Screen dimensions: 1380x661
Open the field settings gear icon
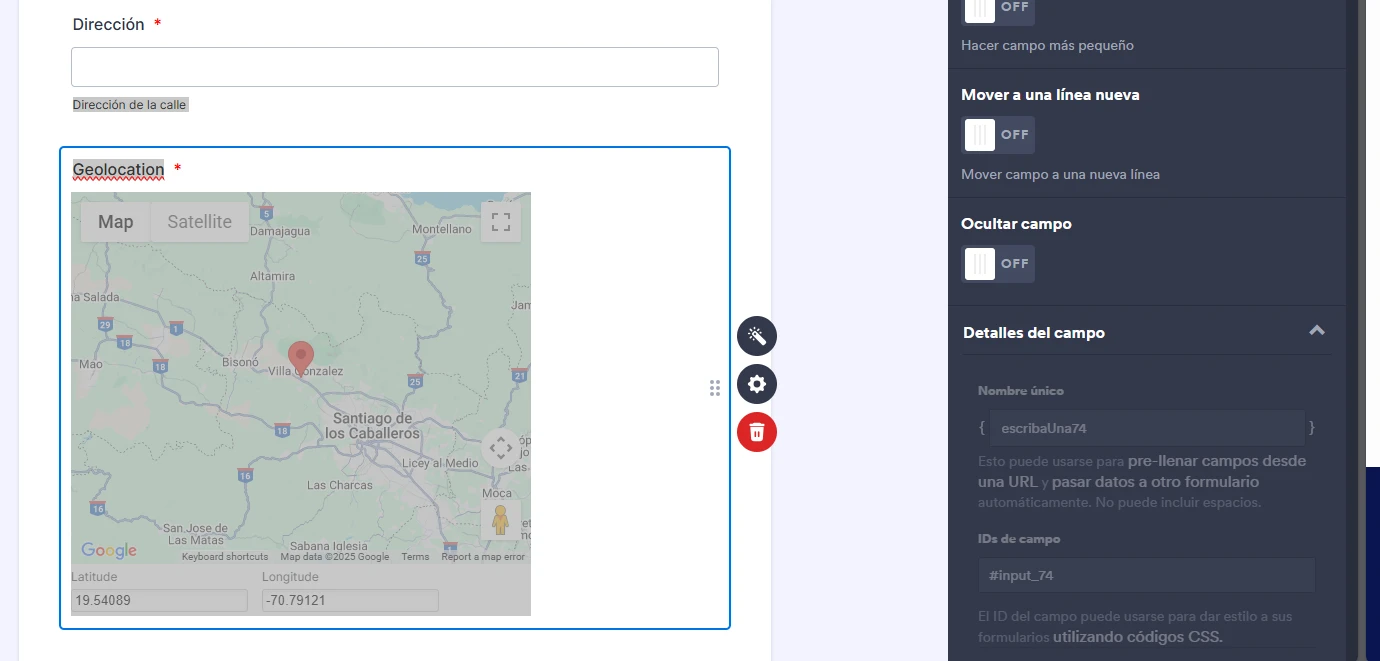757,384
